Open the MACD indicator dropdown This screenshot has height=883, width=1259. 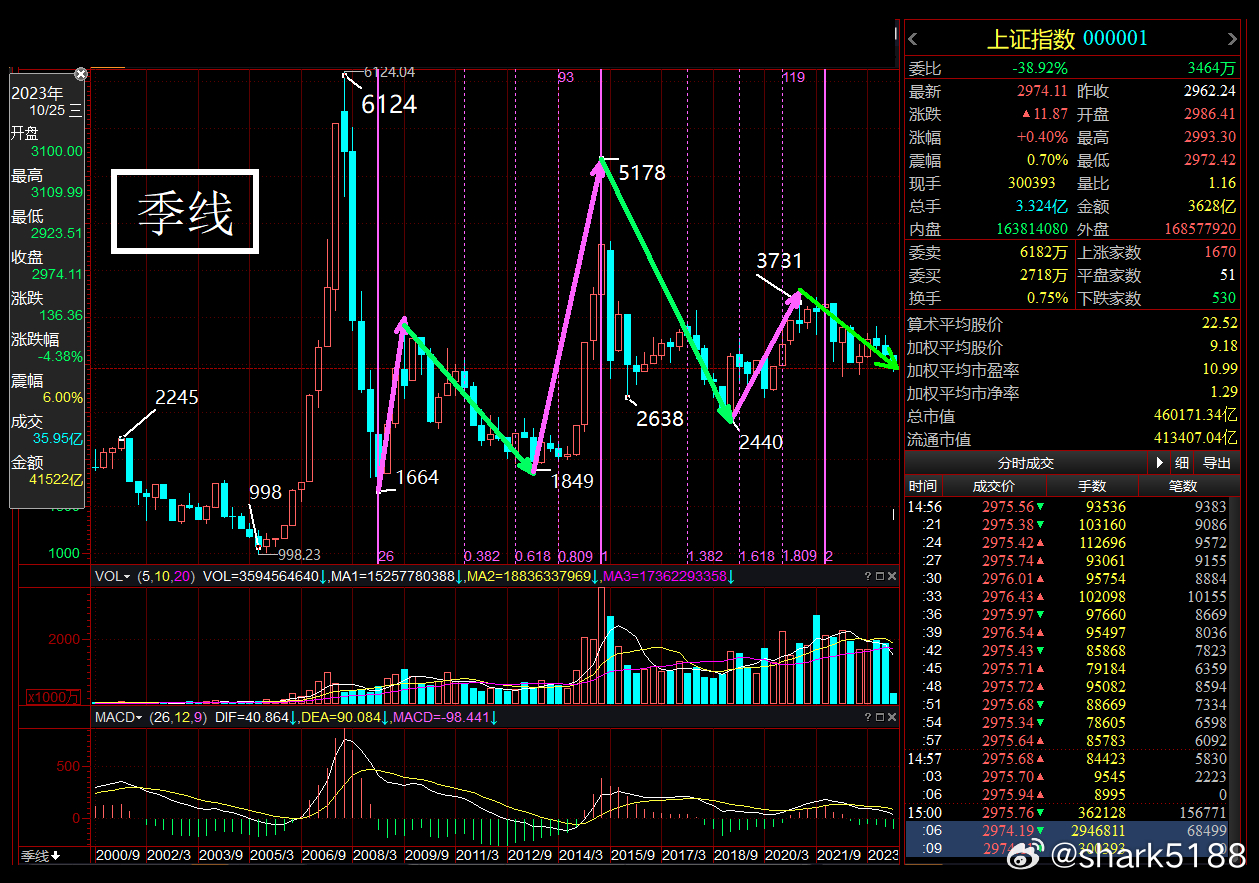click(118, 718)
